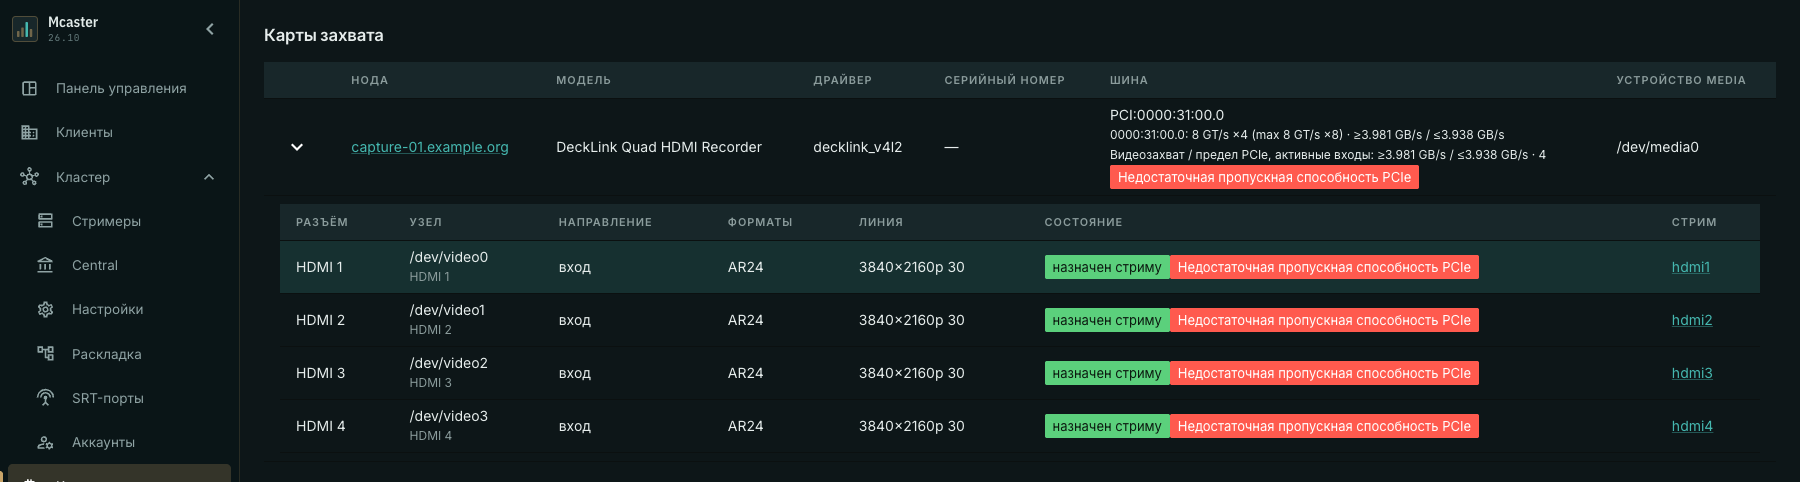
Task: Select the 'HDMI 1' connector cell
Action: click(x=320, y=267)
